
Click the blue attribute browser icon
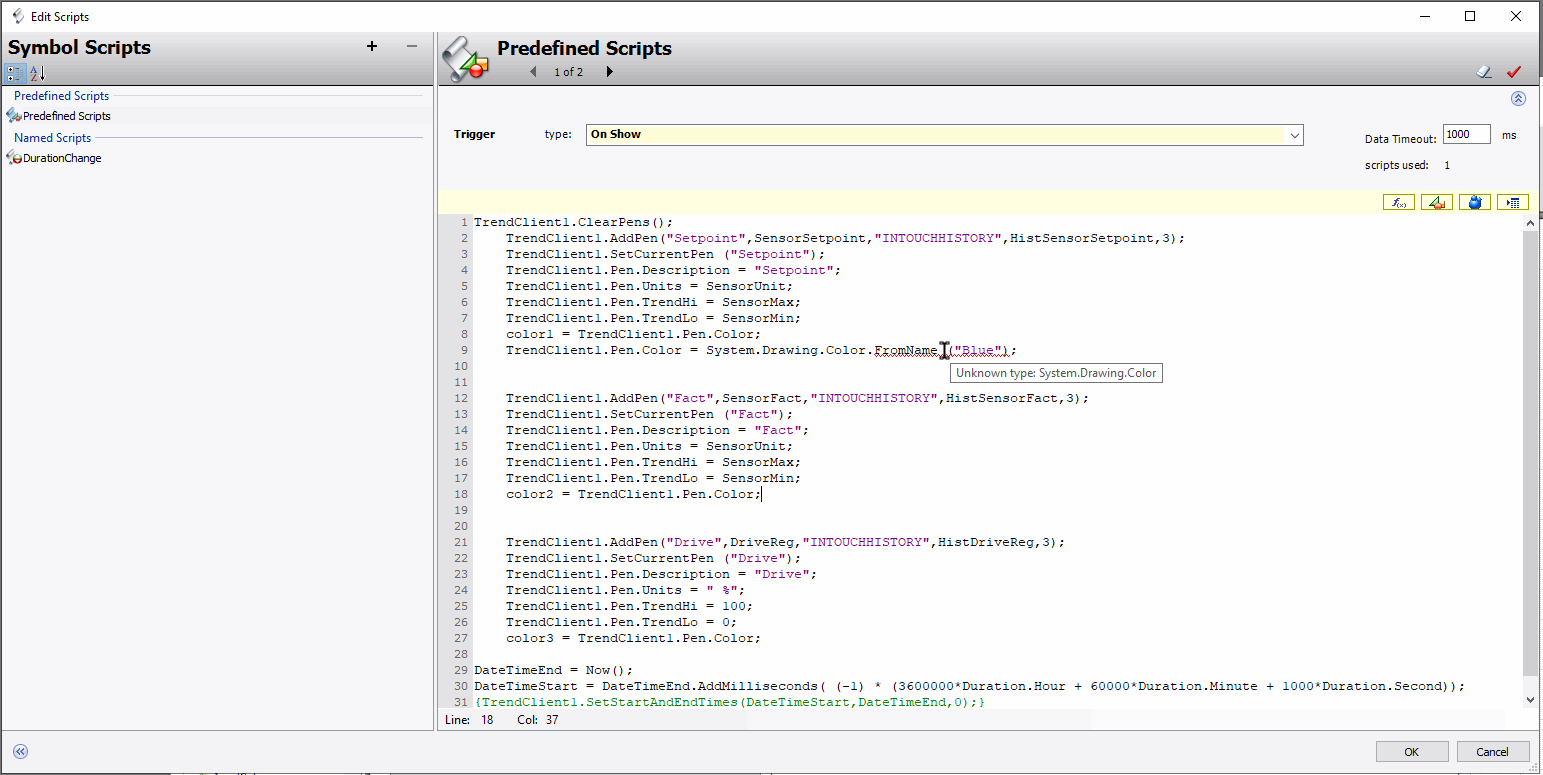pyautogui.click(x=1474, y=203)
